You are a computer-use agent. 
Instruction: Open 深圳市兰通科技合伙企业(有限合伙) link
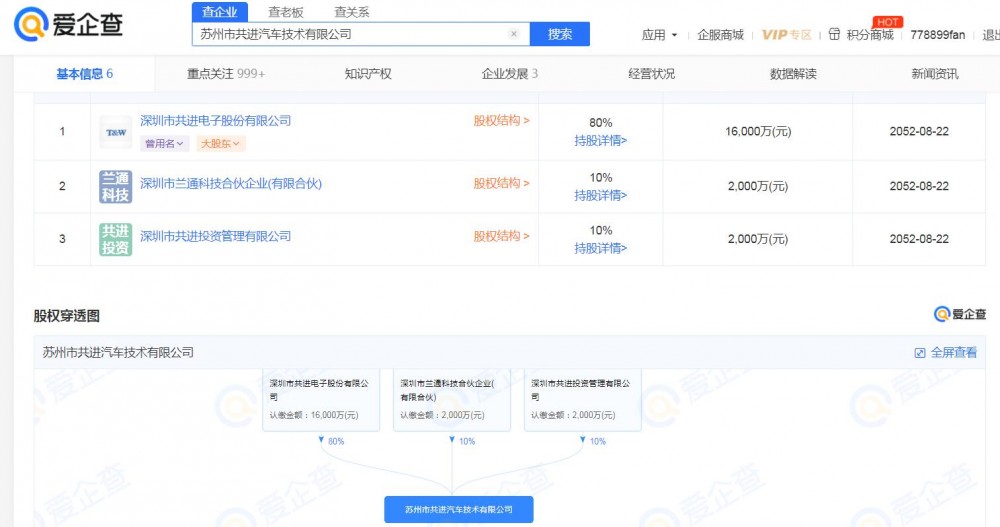pyautogui.click(x=231, y=184)
